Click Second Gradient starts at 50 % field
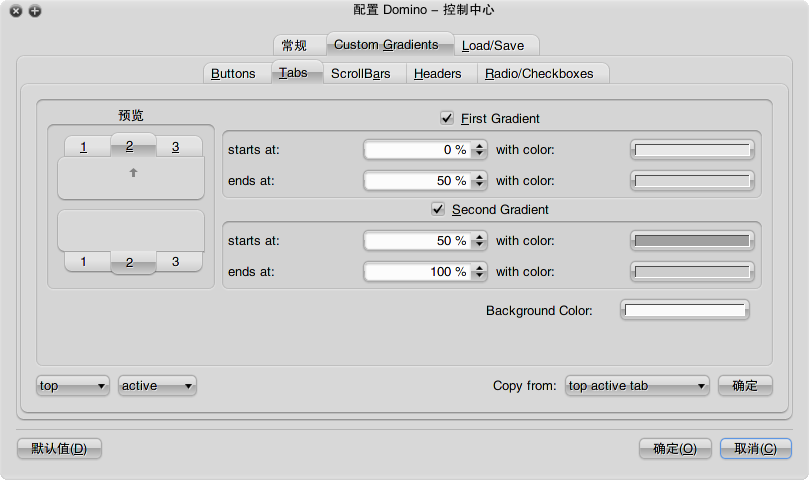This screenshot has width=809, height=480. point(418,241)
